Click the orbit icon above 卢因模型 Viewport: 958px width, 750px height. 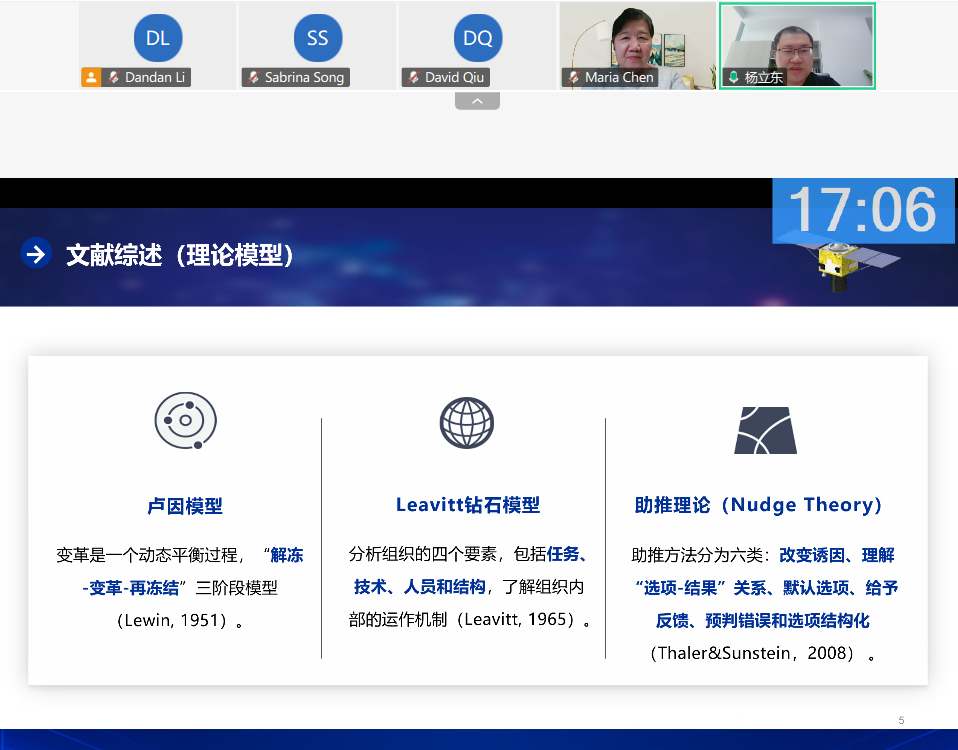pos(186,421)
